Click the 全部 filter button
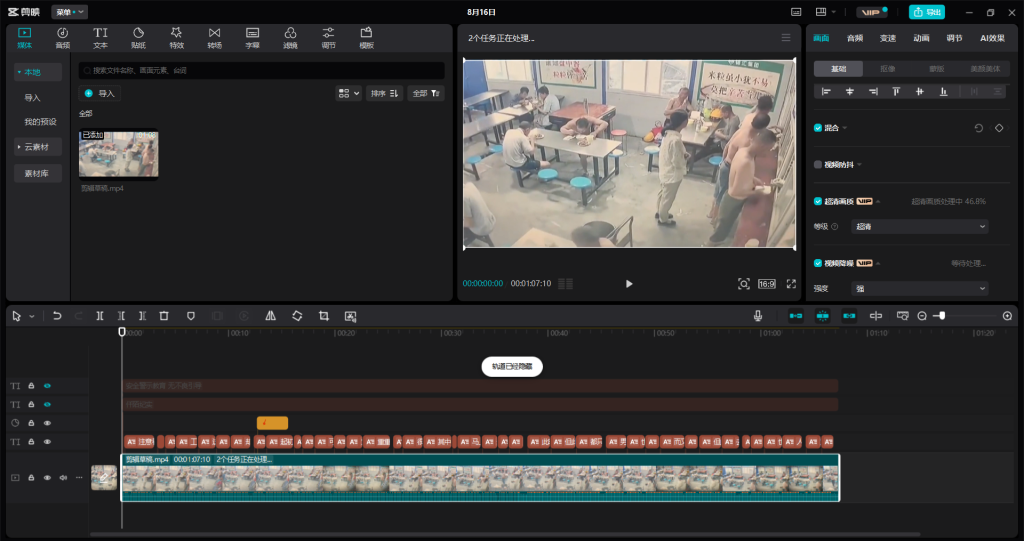This screenshot has width=1024, height=541. [x=426, y=93]
